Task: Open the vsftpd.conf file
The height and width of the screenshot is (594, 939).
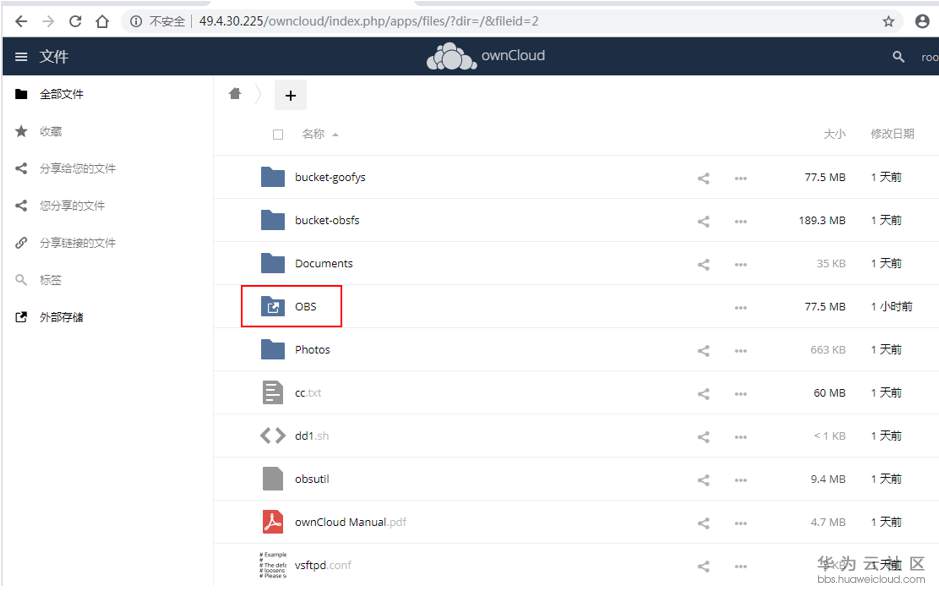Action: click(x=323, y=565)
